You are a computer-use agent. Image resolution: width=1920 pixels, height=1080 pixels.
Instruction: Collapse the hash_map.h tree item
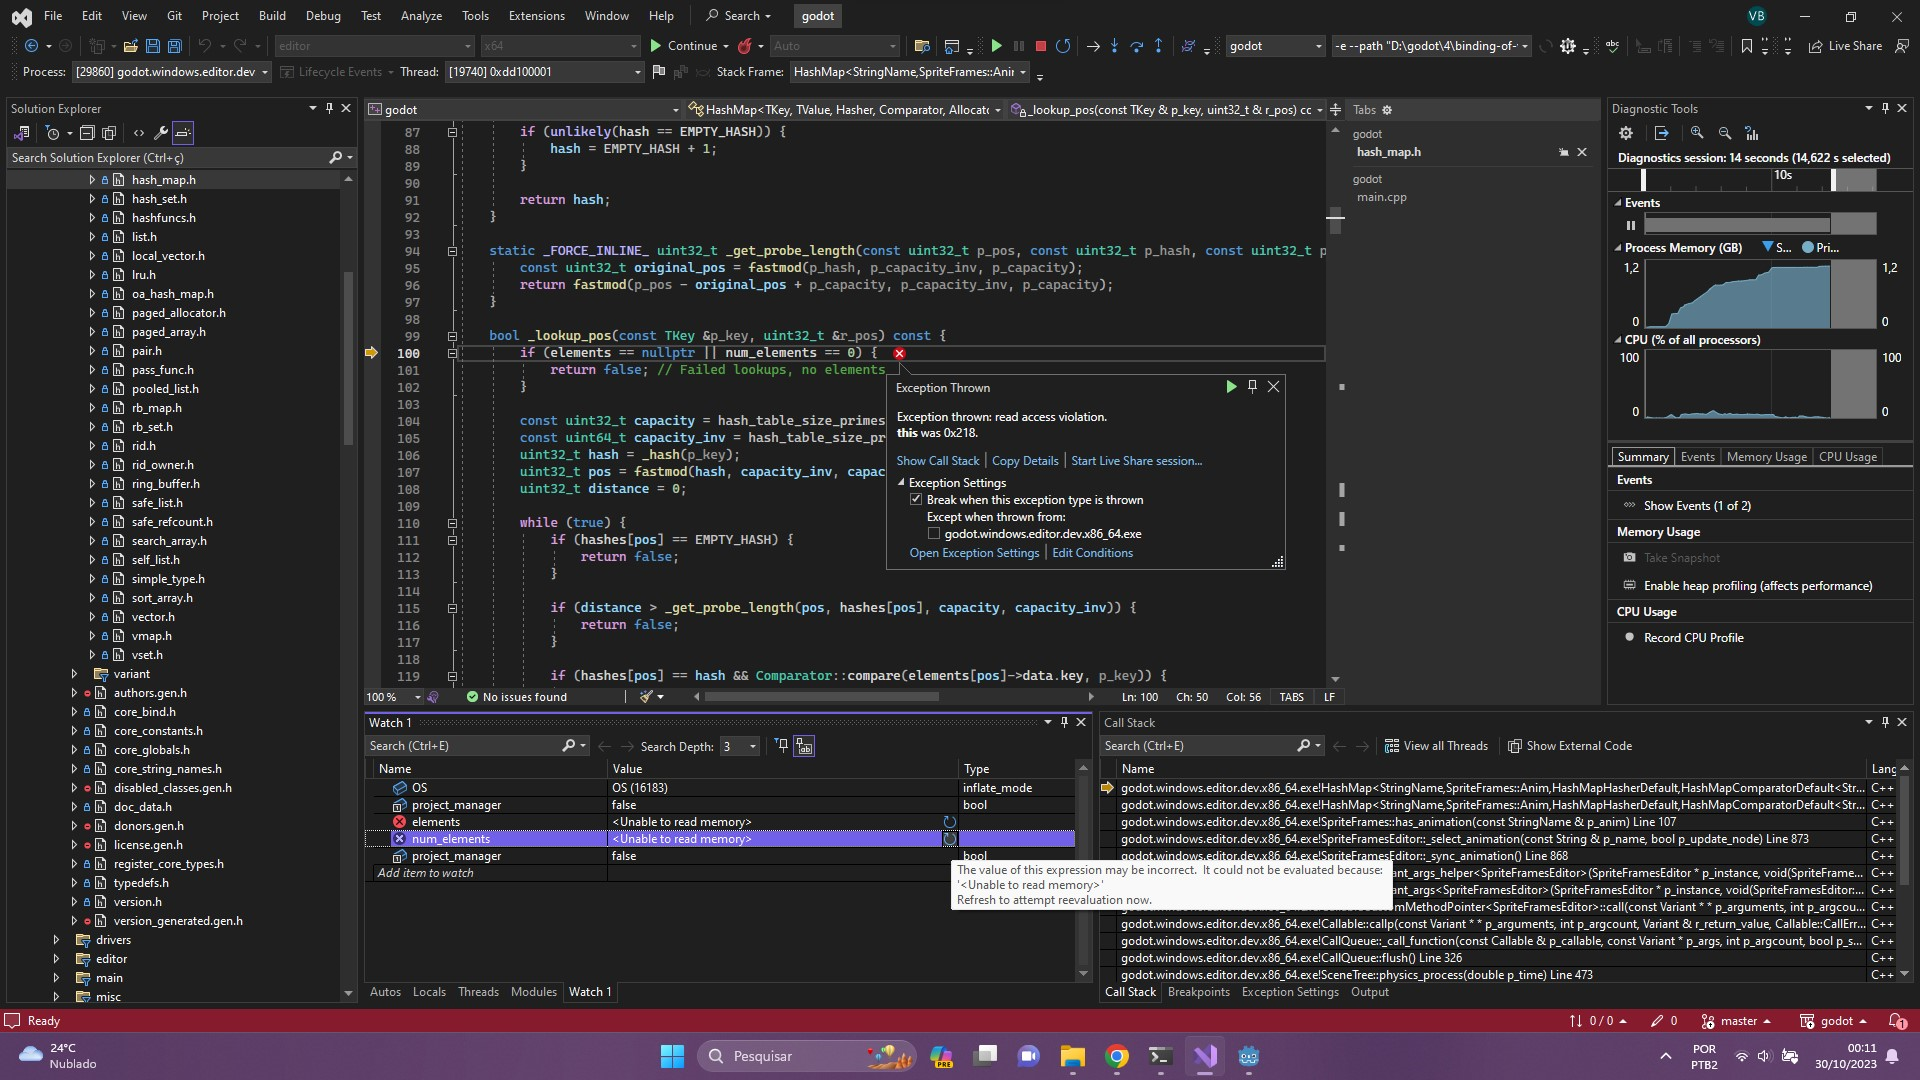tap(92, 179)
